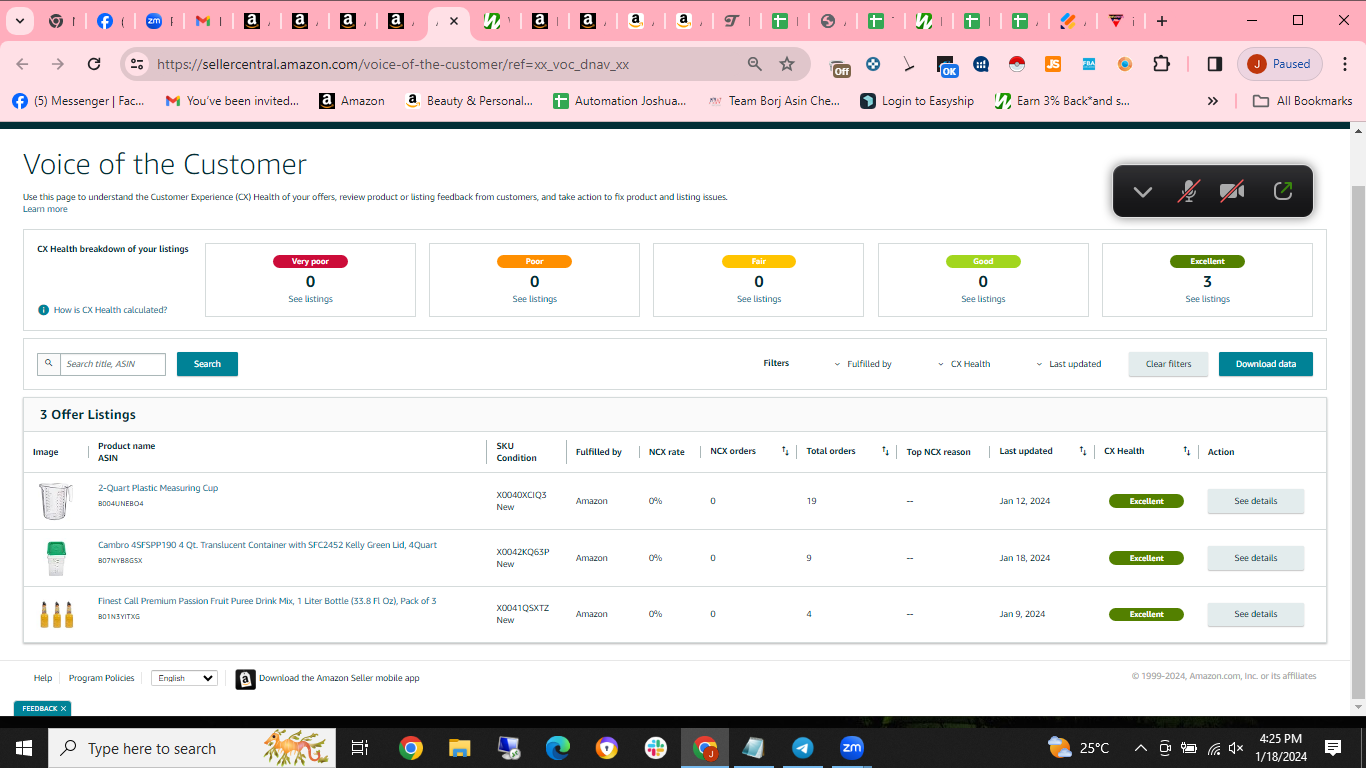1366x768 pixels.
Task: Open the Learn more link
Action: pyautogui.click(x=45, y=209)
